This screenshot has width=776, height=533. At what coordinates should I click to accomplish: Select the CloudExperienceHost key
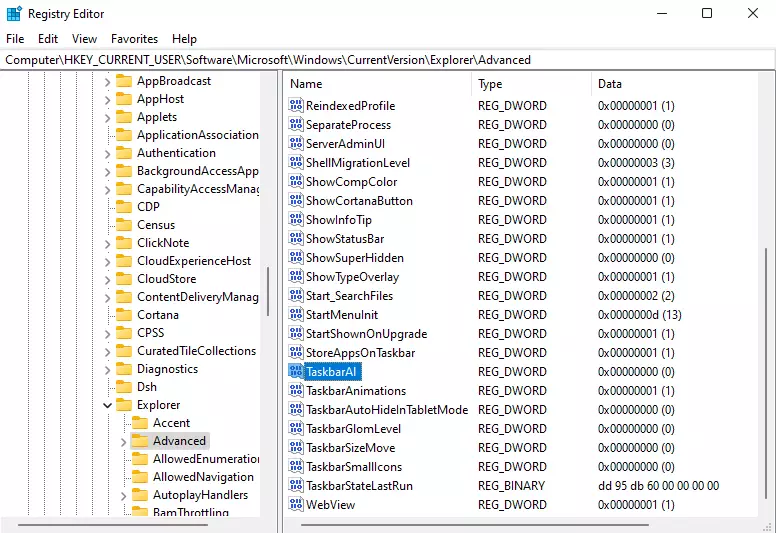[x=194, y=261]
